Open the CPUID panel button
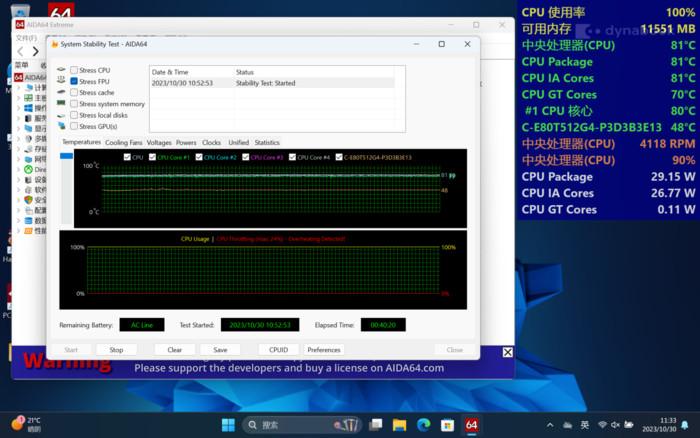700x438 pixels. tap(279, 350)
